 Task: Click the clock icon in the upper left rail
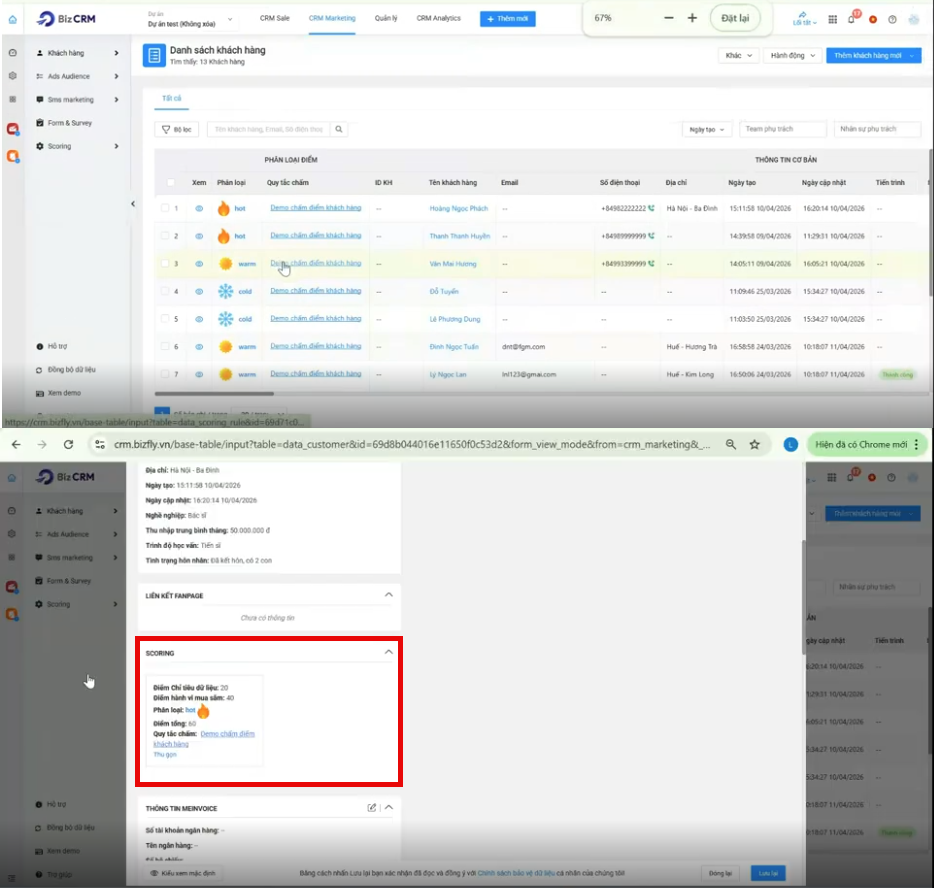pos(13,53)
